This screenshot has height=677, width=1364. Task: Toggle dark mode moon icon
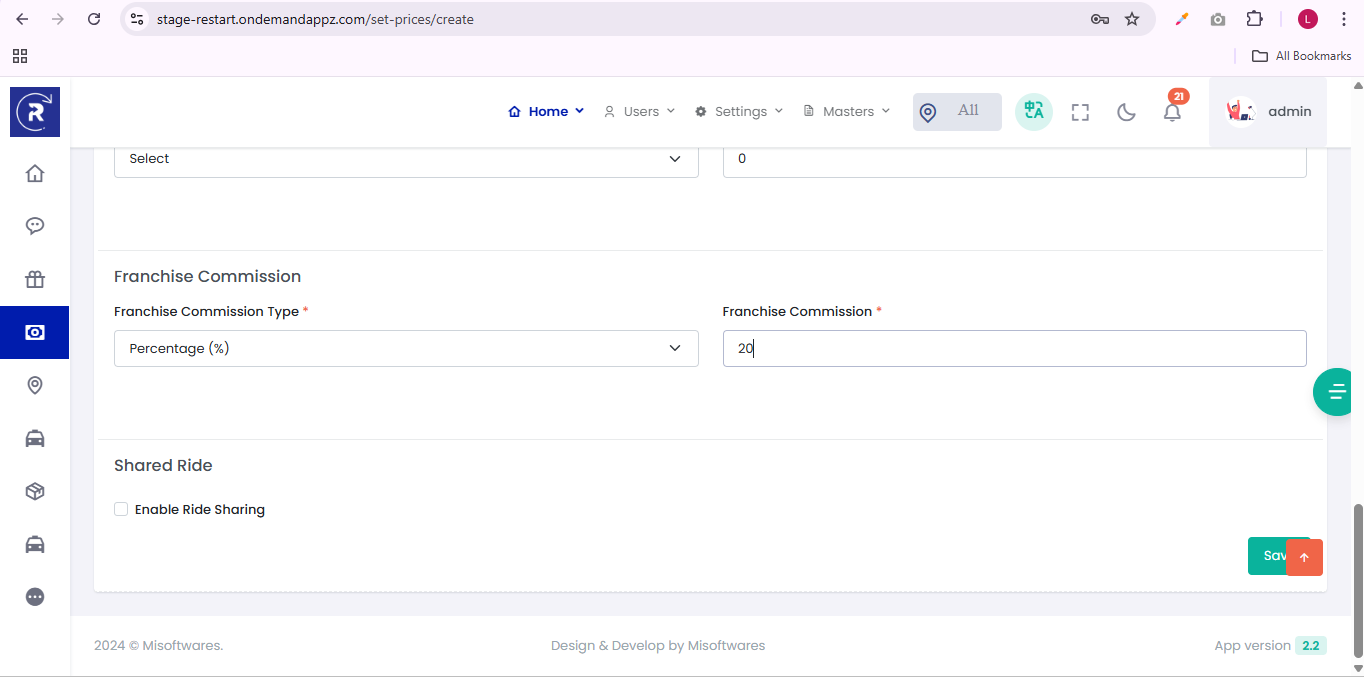[x=1126, y=112]
